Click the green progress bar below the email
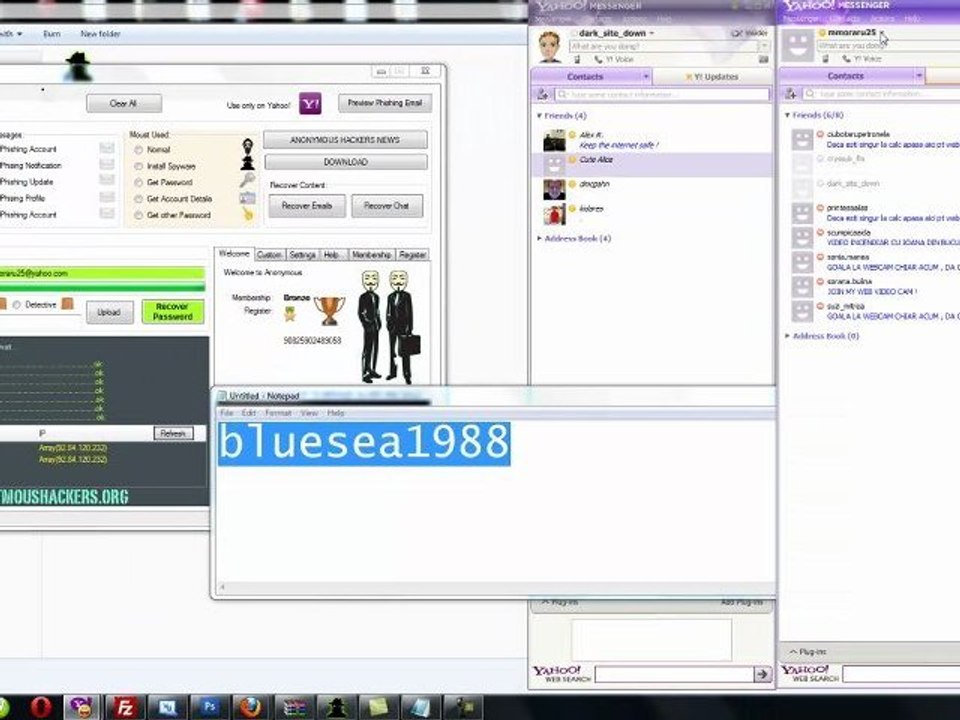Viewport: 960px width, 720px height. 102,288
